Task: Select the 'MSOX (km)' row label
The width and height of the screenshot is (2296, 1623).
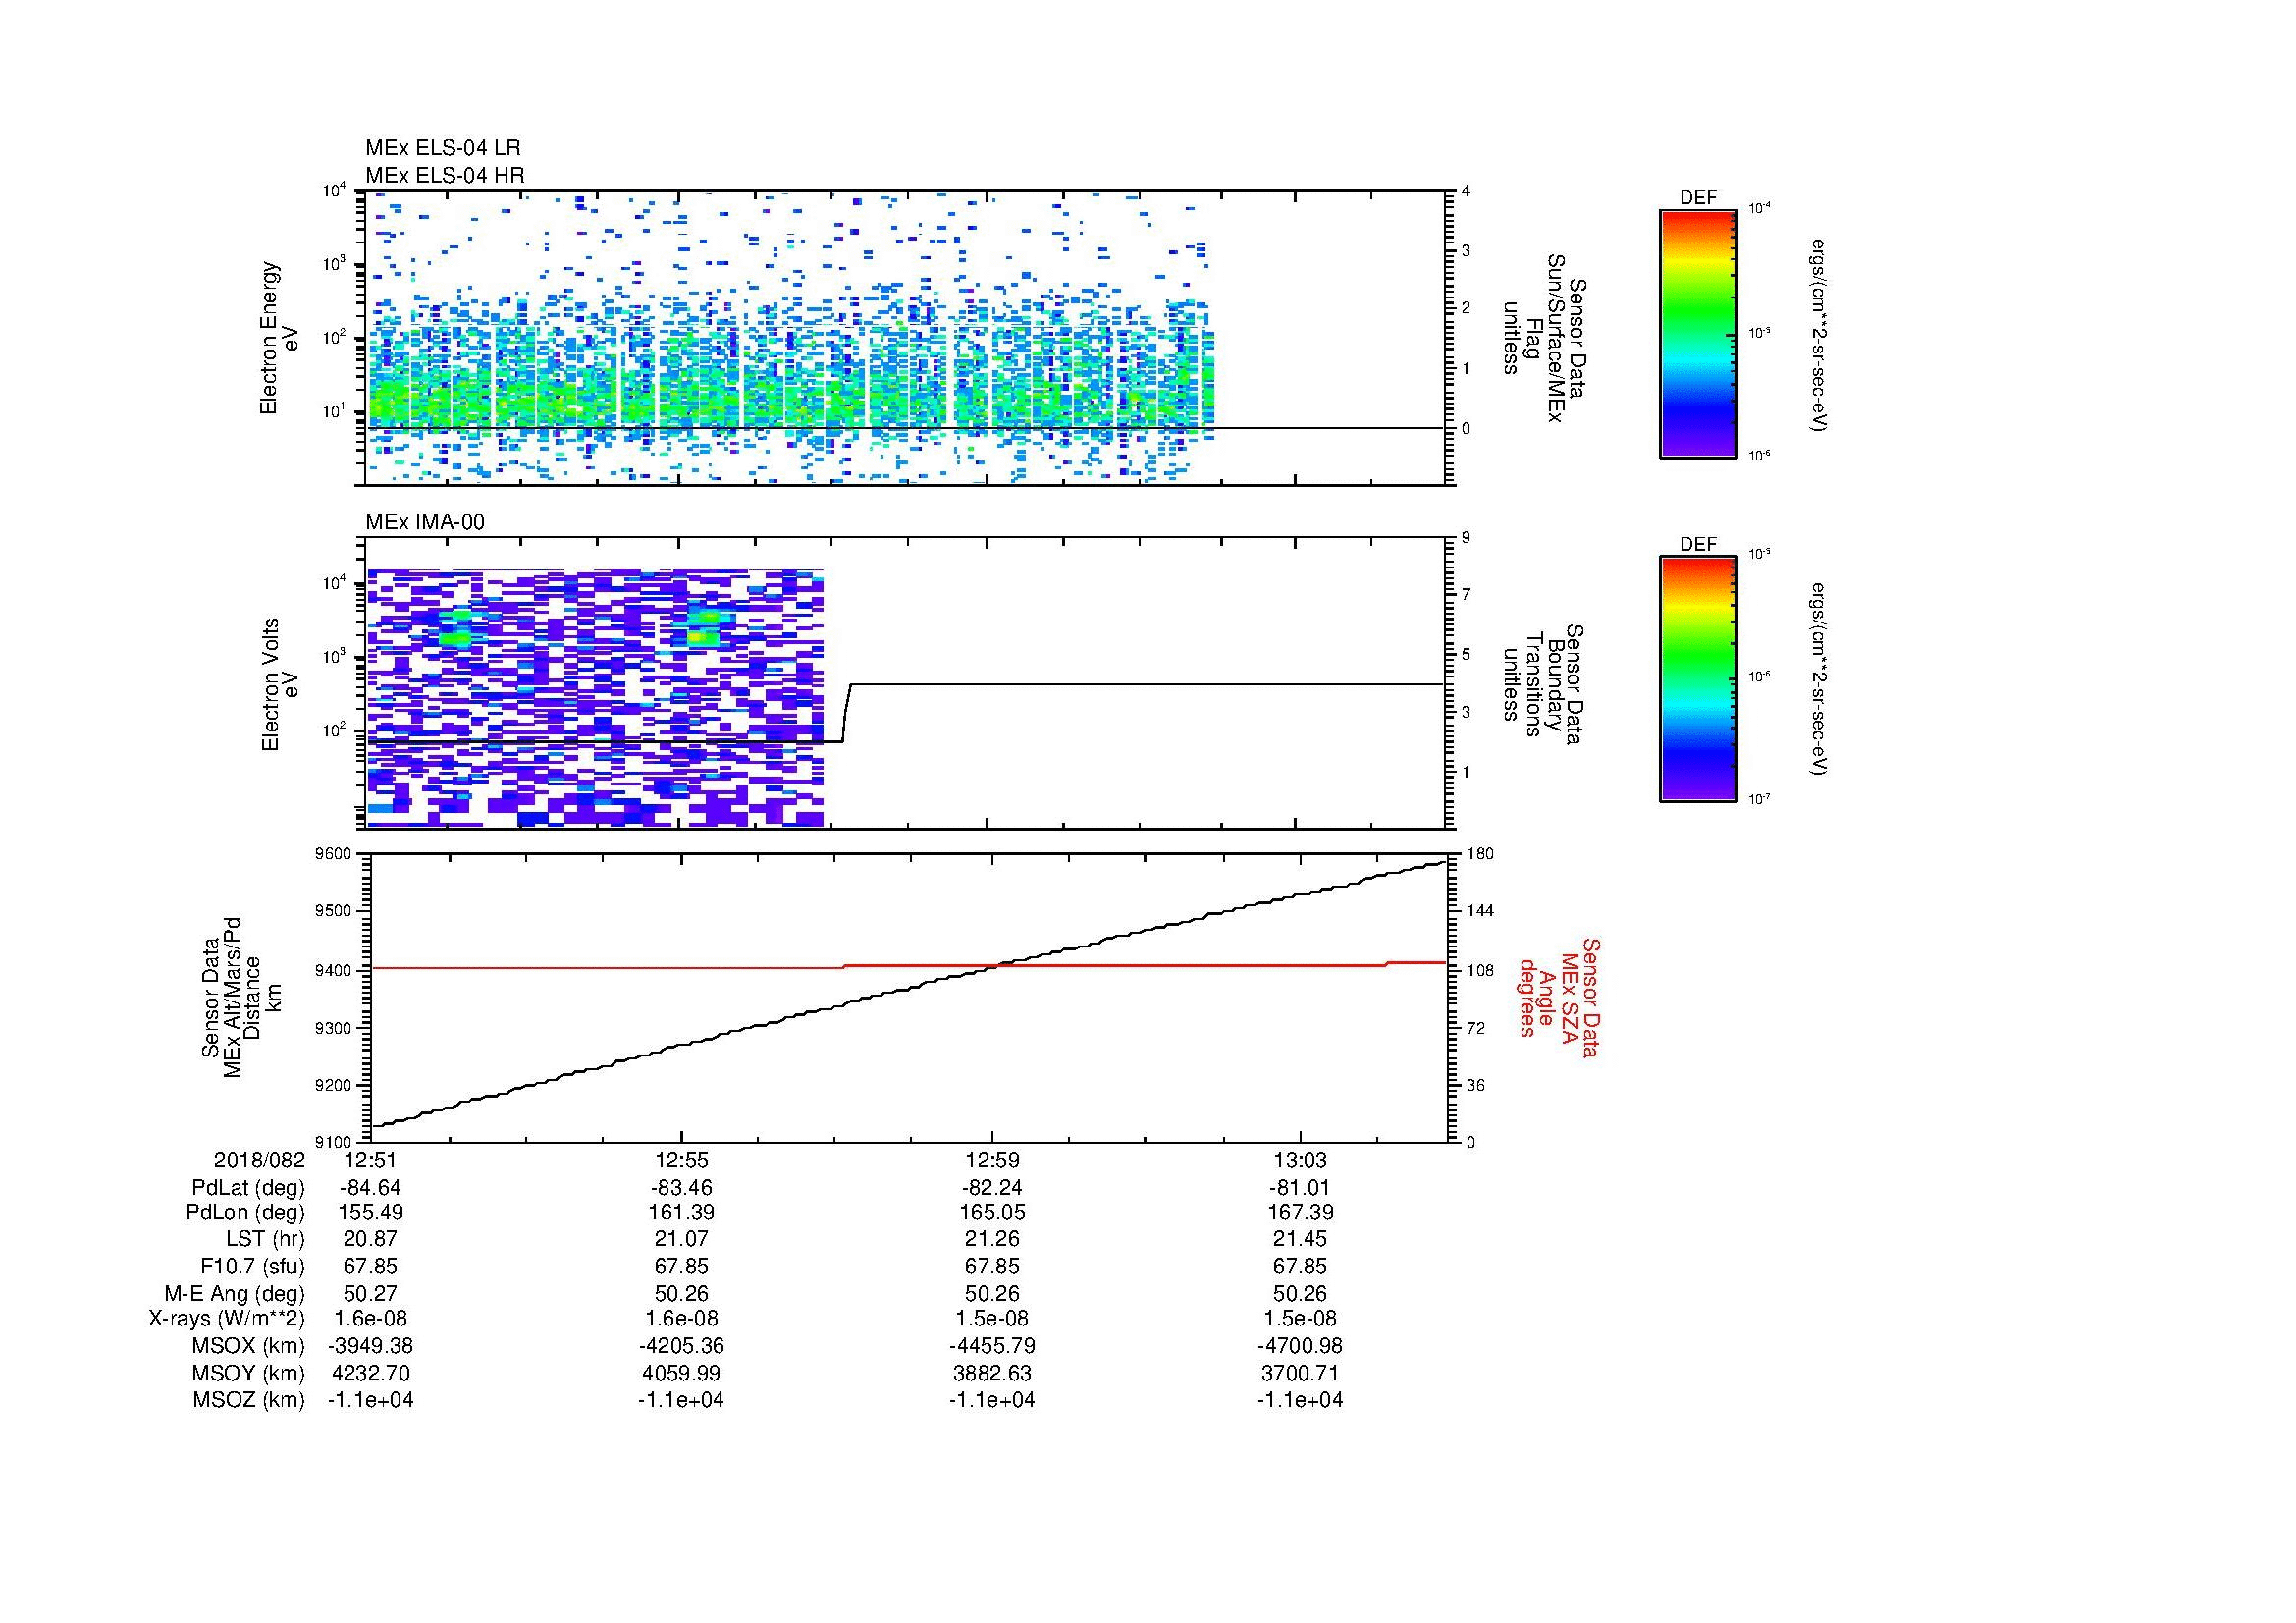Action: click(248, 1346)
